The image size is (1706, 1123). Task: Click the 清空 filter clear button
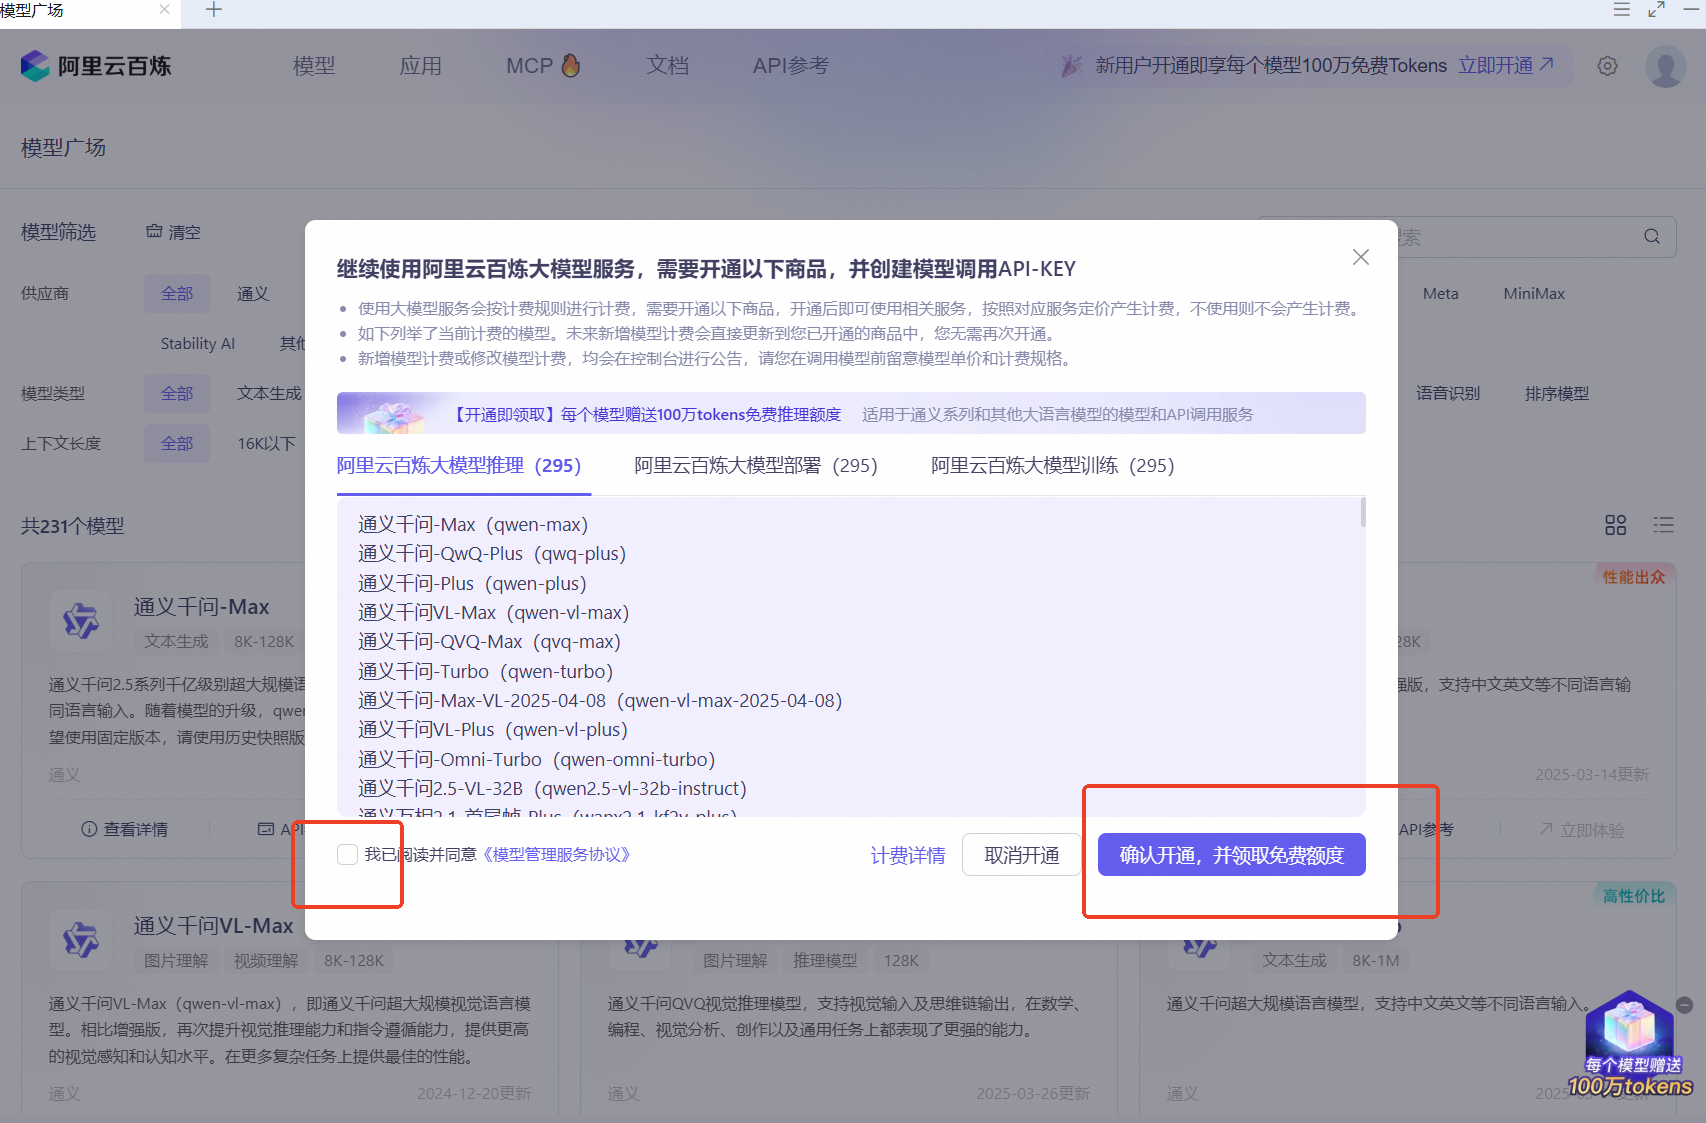pos(173,232)
